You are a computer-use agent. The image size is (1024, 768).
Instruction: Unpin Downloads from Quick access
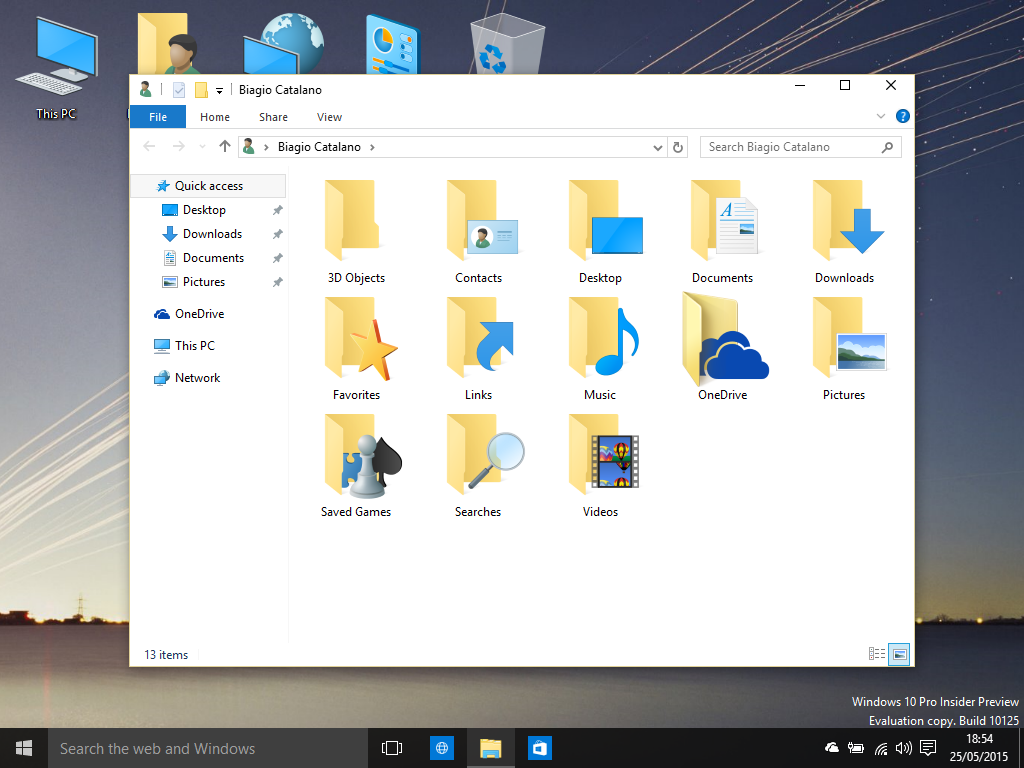click(x=278, y=234)
